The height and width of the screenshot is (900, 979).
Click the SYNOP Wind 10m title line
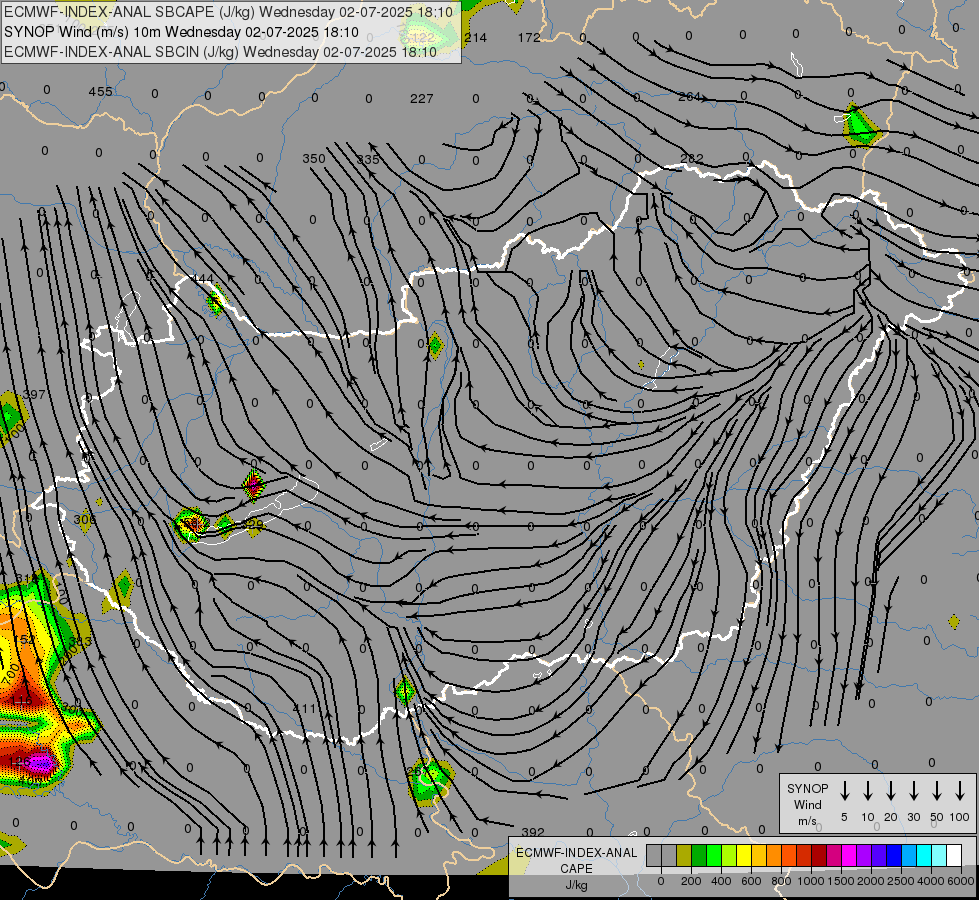point(181,32)
